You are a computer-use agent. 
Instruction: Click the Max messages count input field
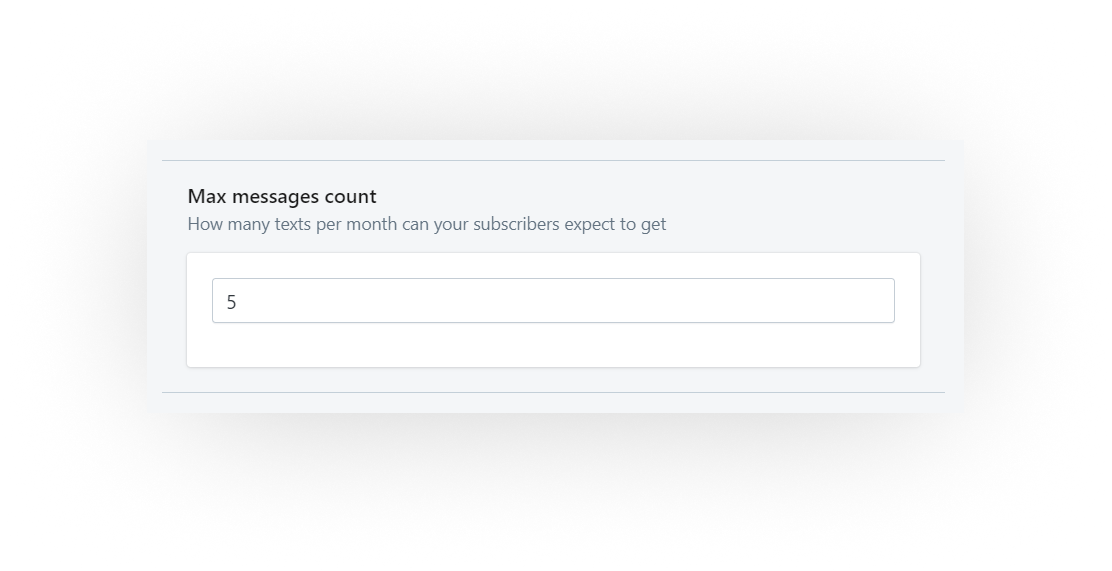coord(553,301)
